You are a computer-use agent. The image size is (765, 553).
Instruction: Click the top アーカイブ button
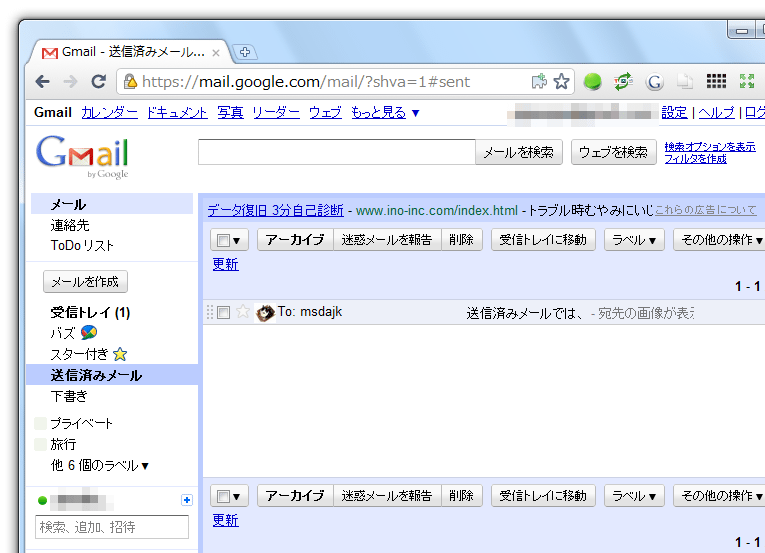pos(295,240)
